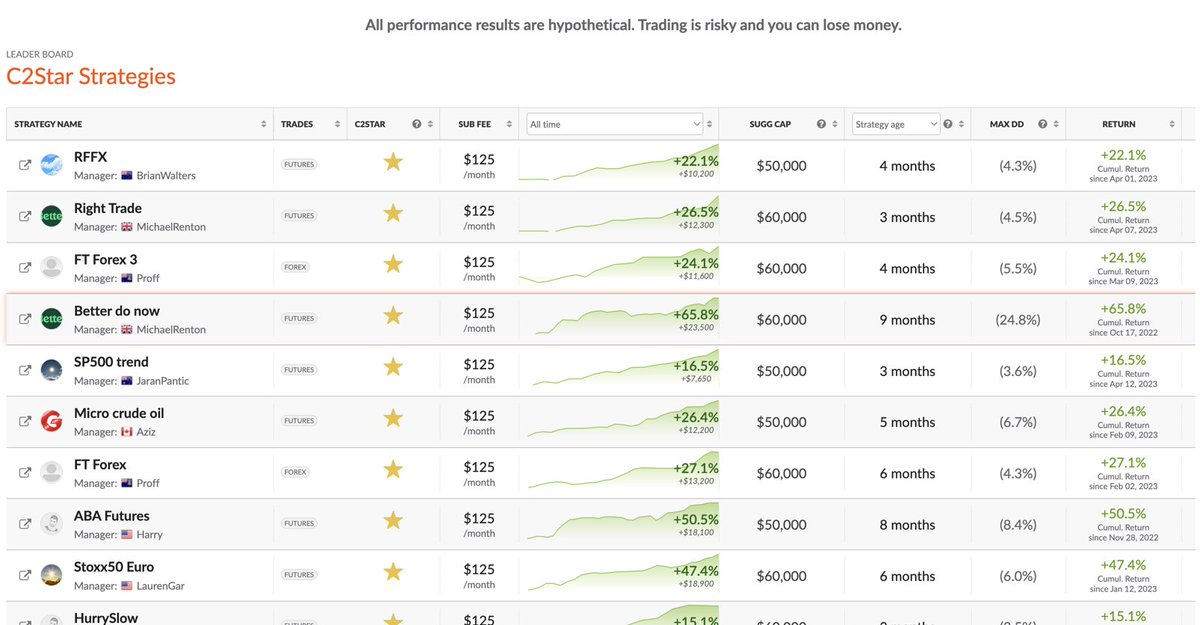Open the All time period dropdown
This screenshot has width=1200, height=625.
pos(615,124)
